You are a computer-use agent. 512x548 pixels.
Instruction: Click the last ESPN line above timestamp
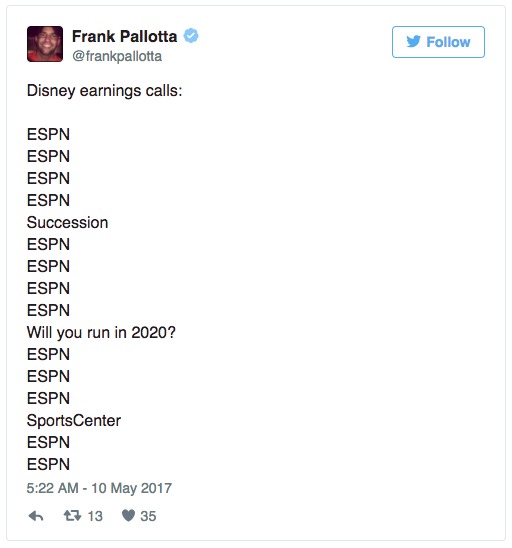click(x=48, y=464)
